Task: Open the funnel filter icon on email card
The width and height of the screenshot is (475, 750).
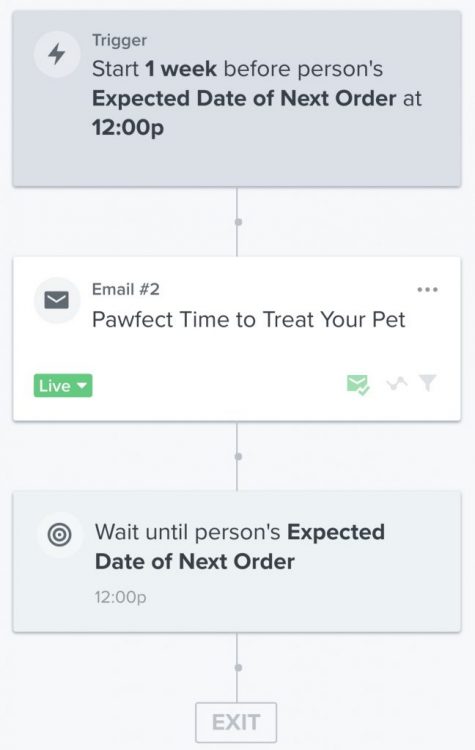Action: tap(428, 383)
